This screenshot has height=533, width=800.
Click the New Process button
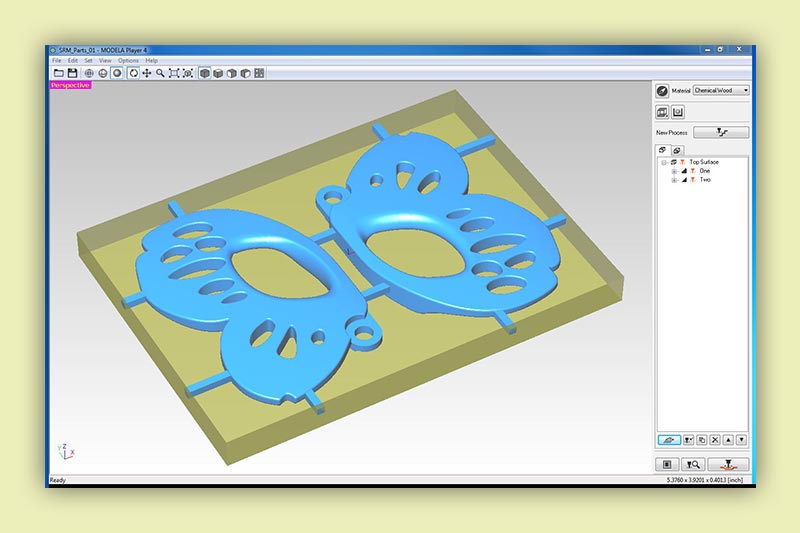720,132
